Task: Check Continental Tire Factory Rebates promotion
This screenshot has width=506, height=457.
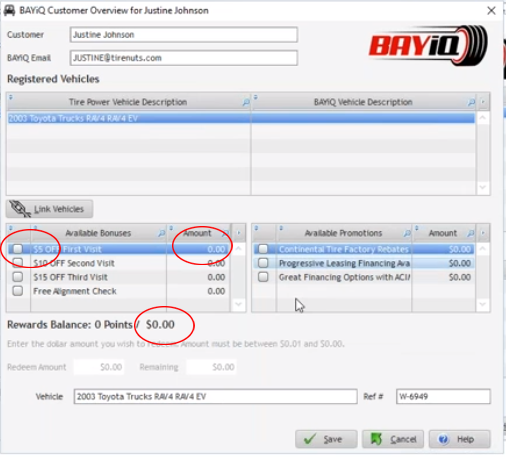Action: (x=263, y=249)
